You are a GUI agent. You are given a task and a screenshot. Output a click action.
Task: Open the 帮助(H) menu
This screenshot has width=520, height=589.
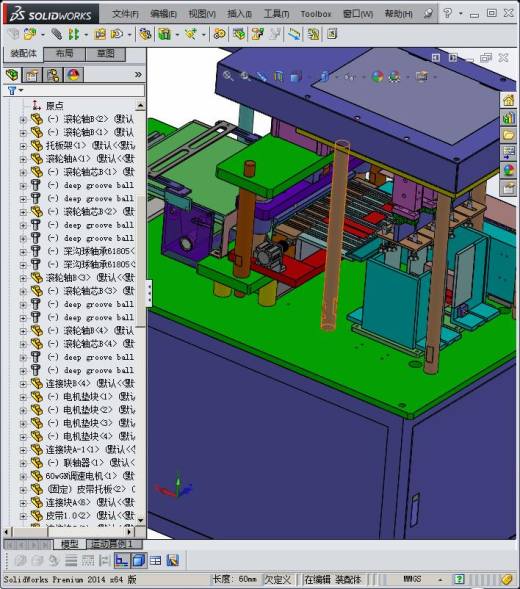point(399,14)
